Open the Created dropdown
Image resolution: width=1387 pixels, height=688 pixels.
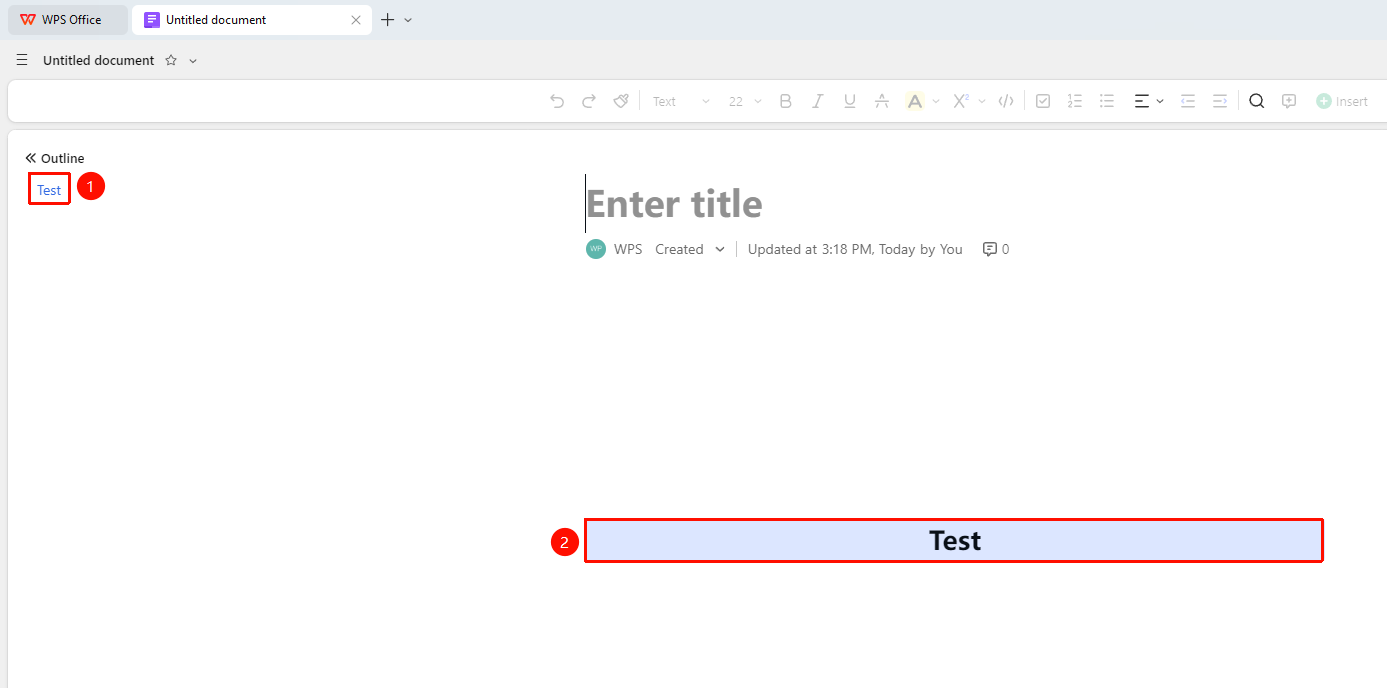coord(690,249)
